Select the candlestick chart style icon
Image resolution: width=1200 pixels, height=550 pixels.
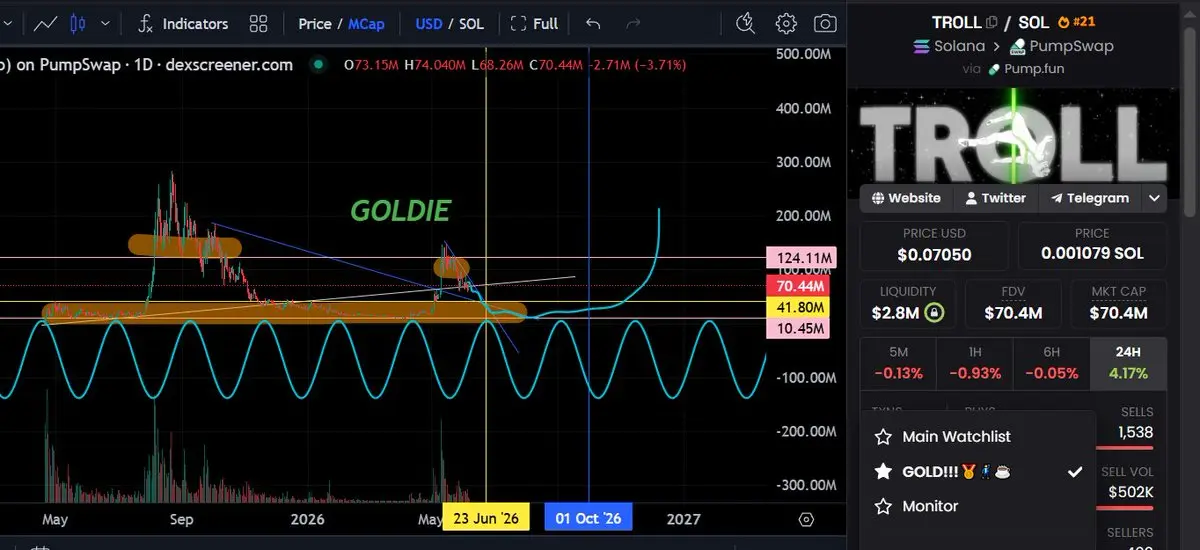(x=80, y=23)
